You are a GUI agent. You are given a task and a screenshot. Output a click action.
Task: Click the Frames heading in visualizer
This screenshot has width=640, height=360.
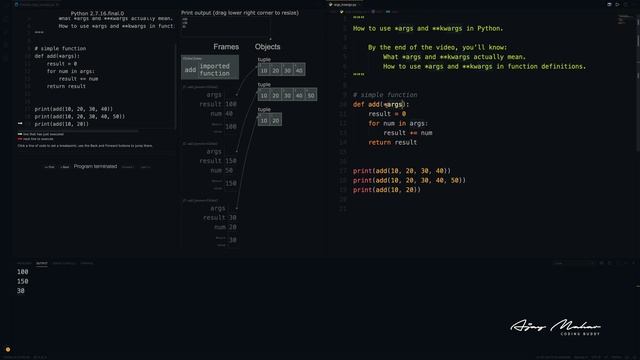(x=226, y=47)
